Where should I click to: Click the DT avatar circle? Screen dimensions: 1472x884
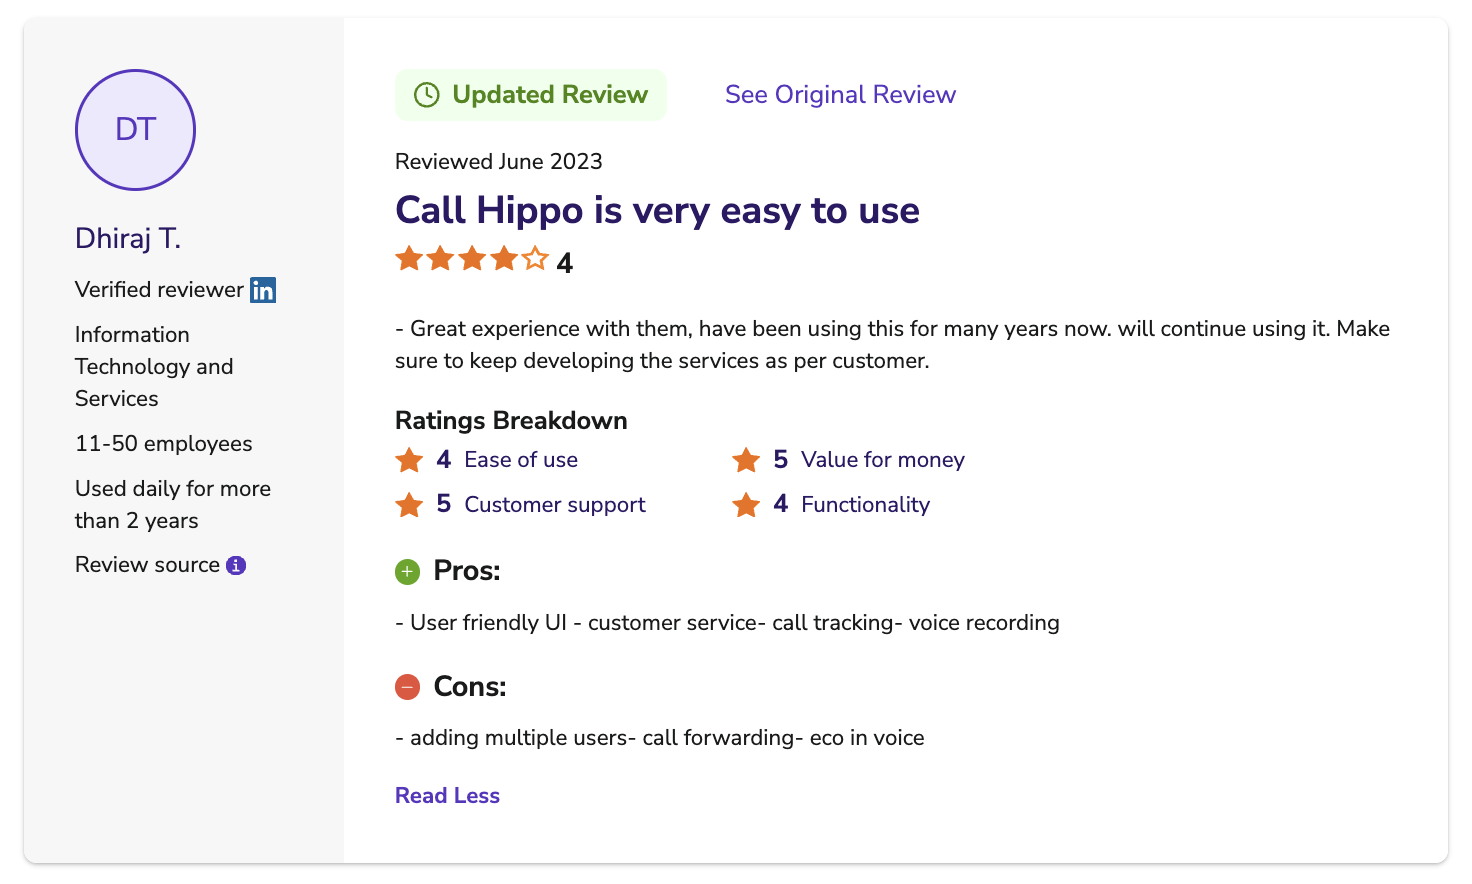tap(135, 130)
